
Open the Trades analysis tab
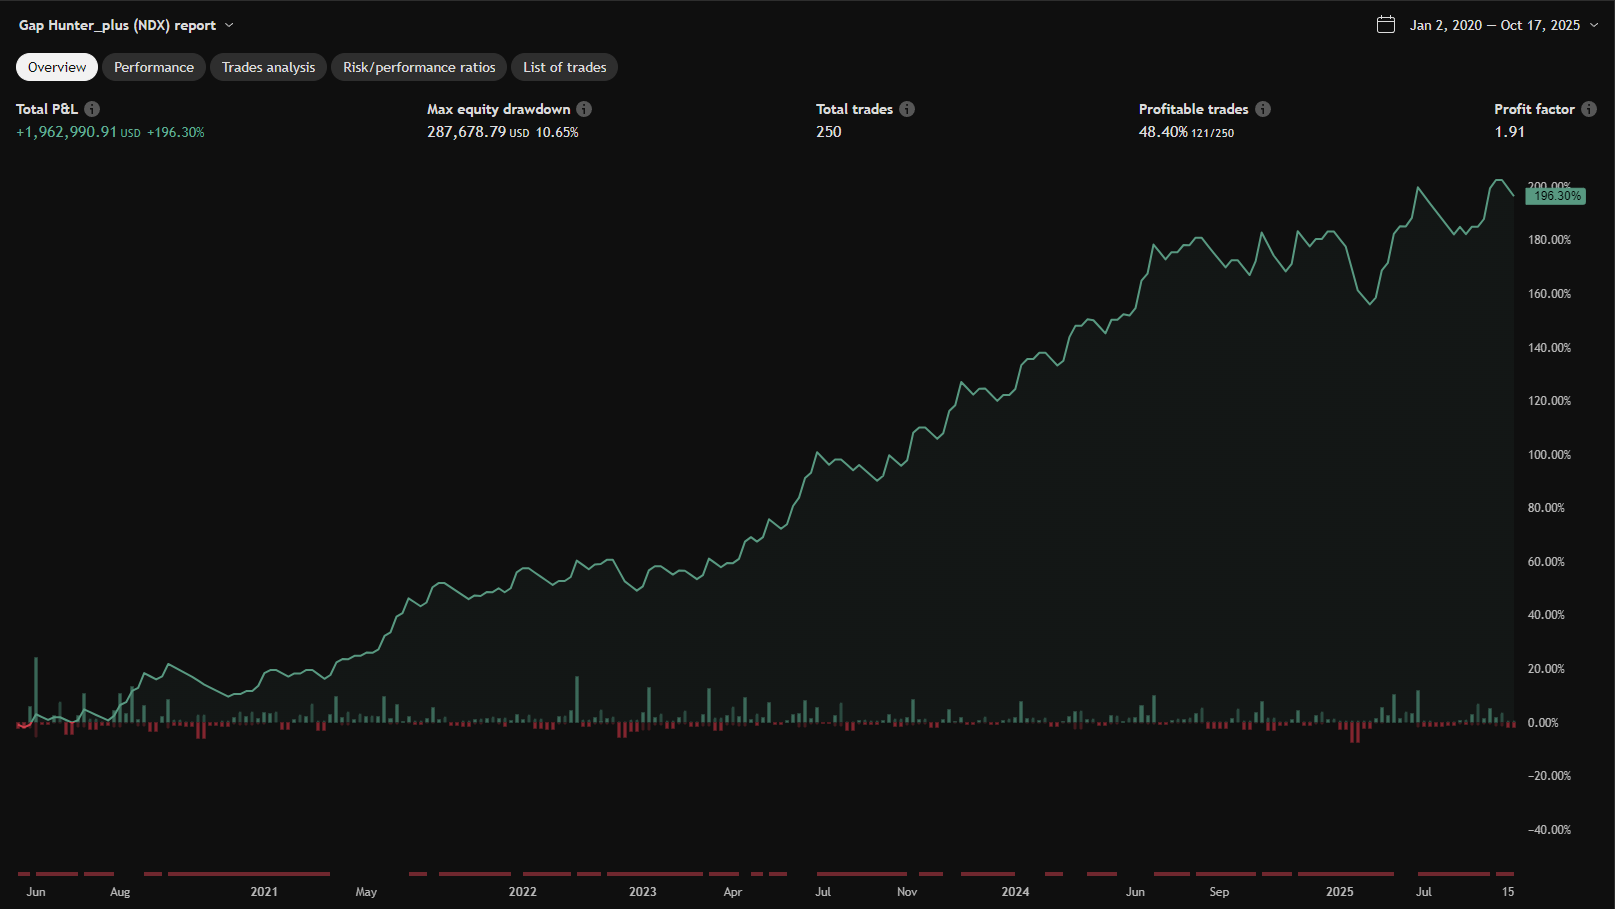268,67
